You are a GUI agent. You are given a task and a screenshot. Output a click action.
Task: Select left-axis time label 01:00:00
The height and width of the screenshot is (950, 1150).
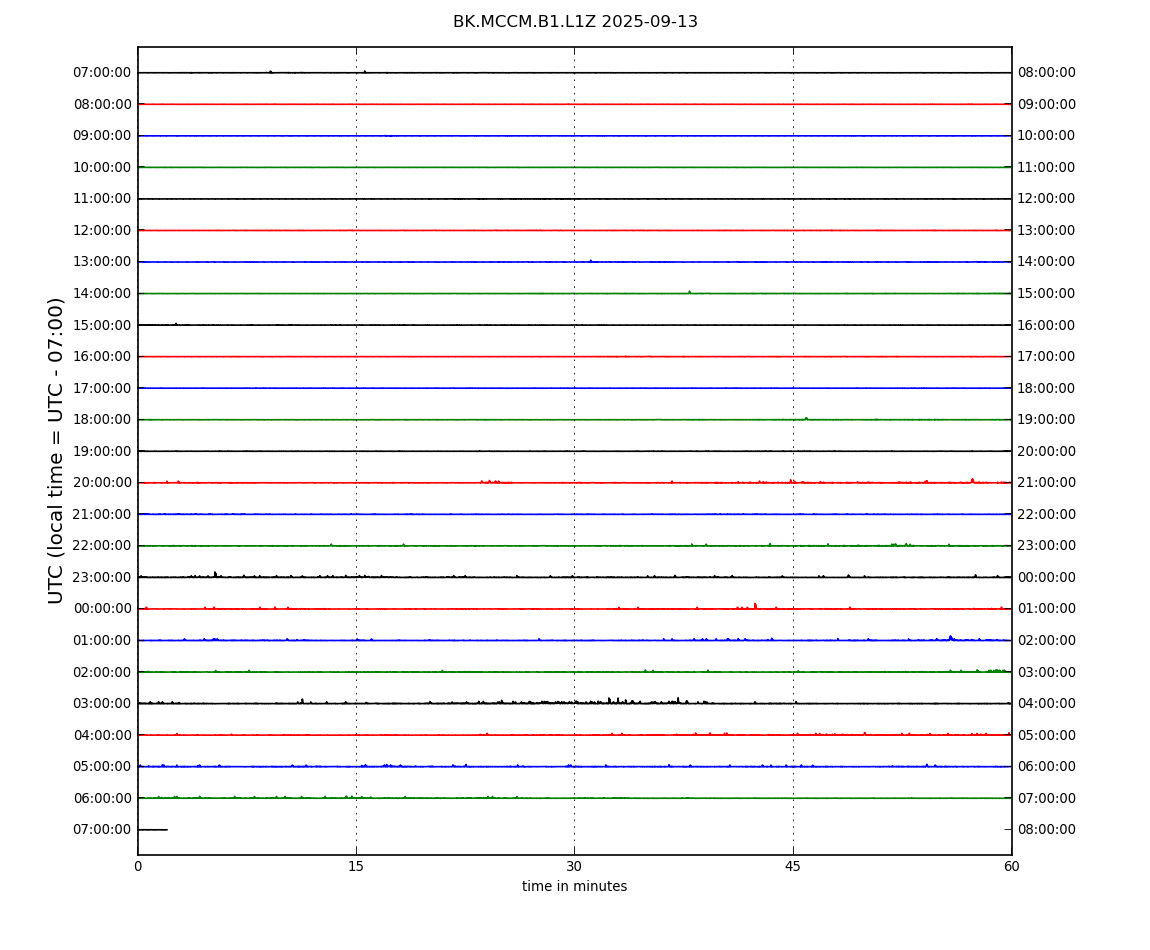[103, 640]
